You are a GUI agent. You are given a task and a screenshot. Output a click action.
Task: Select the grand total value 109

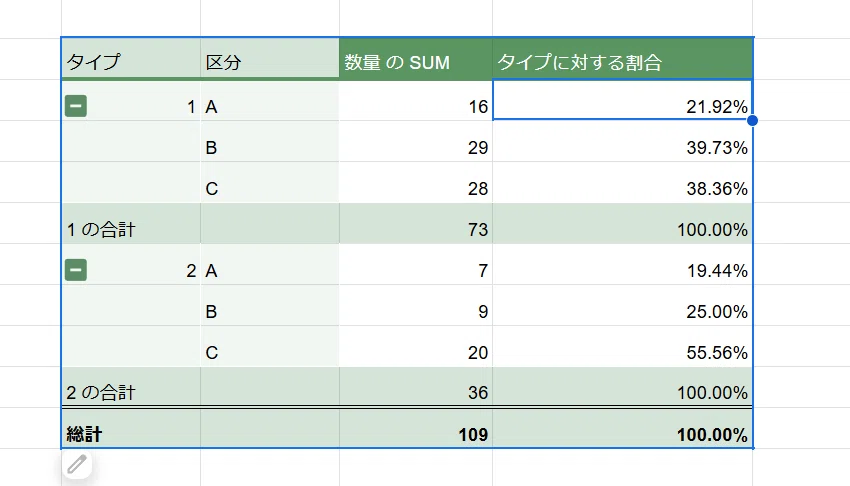pos(416,429)
